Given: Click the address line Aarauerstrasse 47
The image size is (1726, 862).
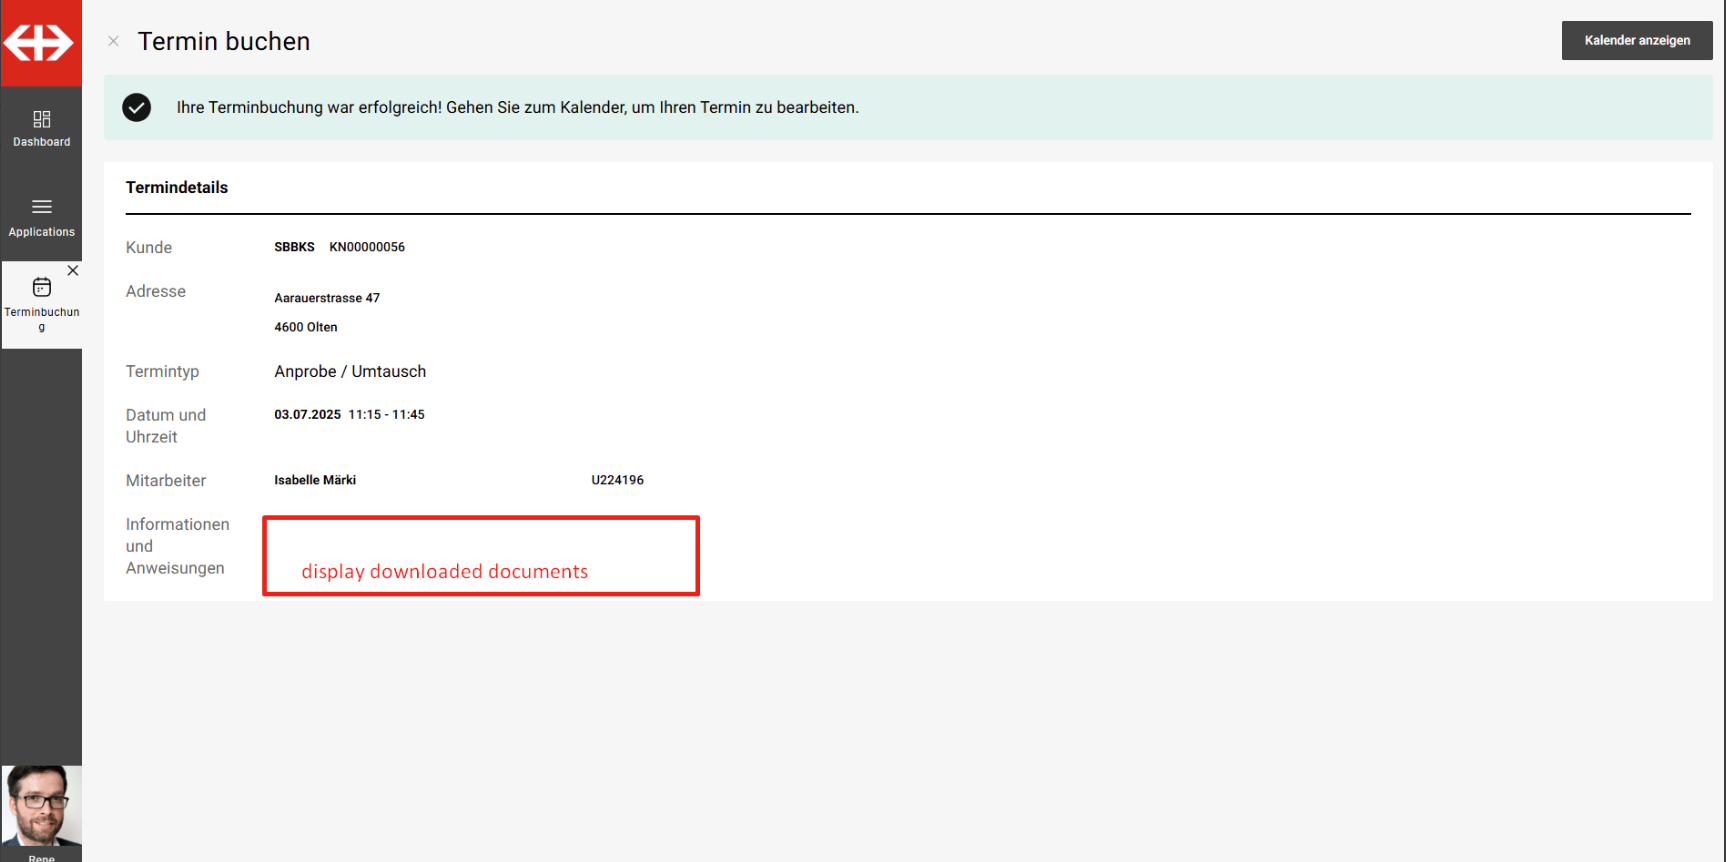Looking at the screenshot, I should tap(327, 298).
